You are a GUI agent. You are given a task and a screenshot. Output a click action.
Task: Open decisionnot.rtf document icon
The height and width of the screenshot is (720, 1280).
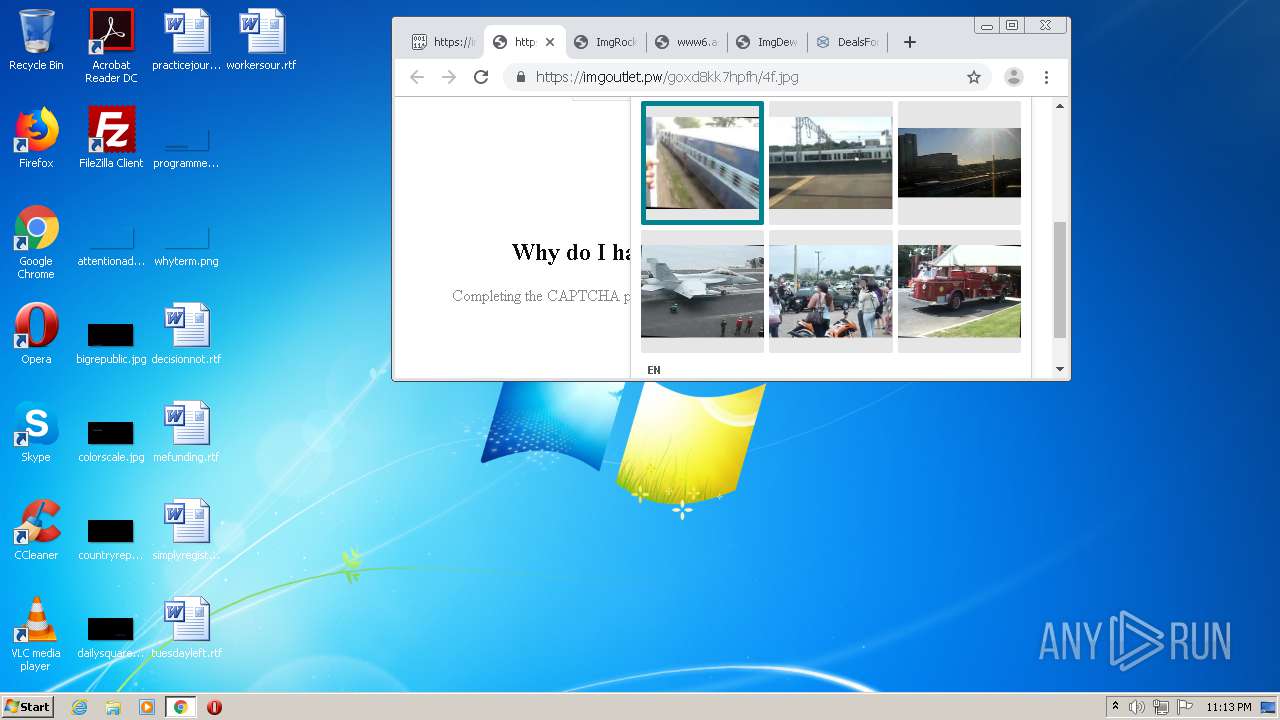186,334
